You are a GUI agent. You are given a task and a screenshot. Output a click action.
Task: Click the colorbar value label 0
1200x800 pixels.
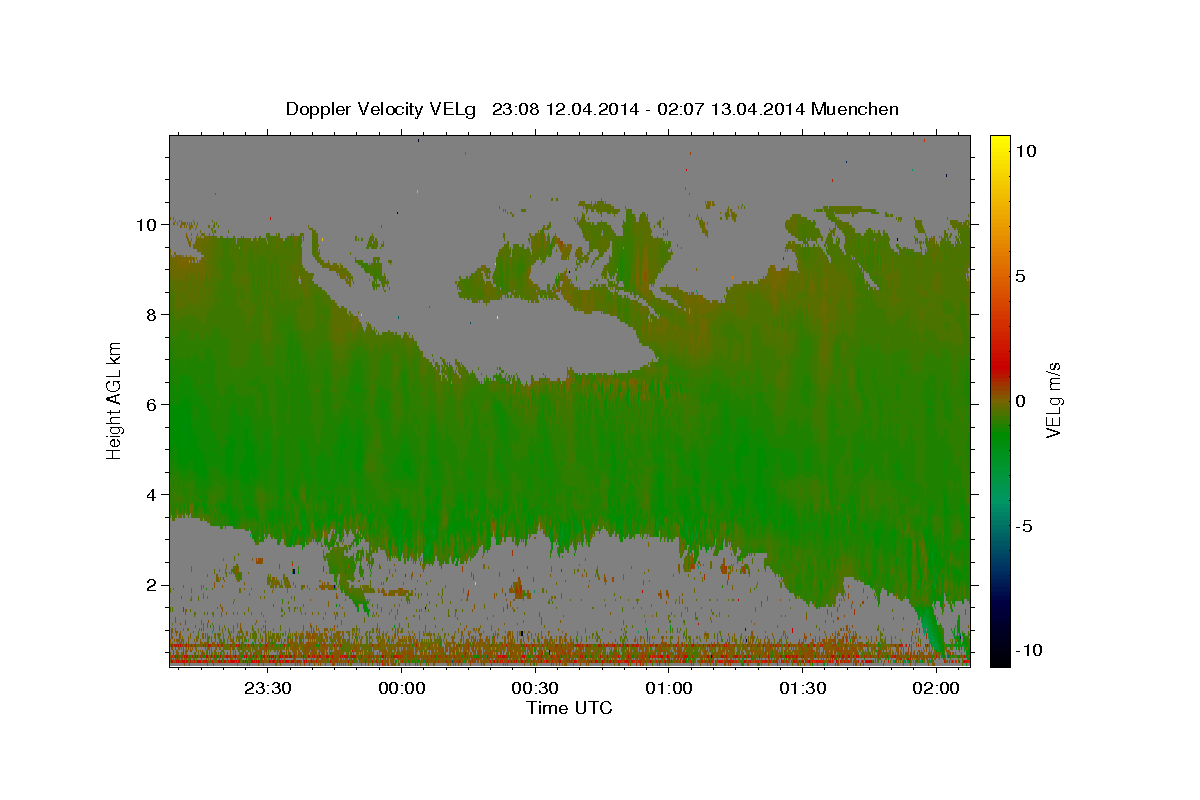click(x=1021, y=401)
